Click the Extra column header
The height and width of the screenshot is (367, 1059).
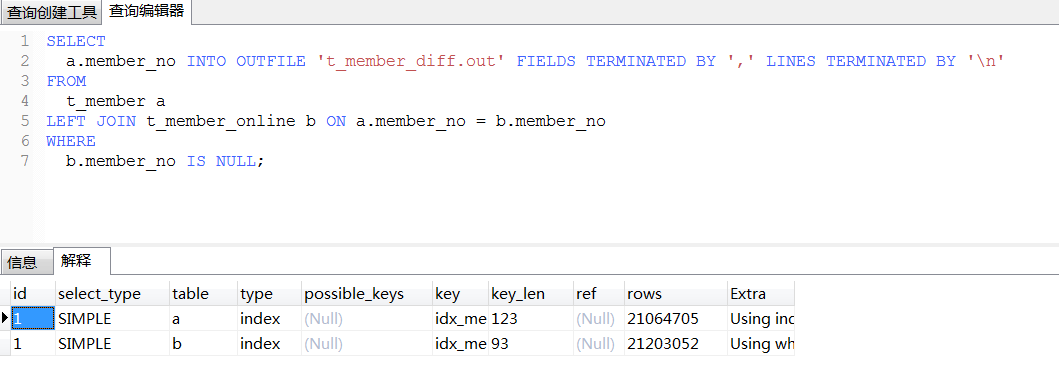760,294
